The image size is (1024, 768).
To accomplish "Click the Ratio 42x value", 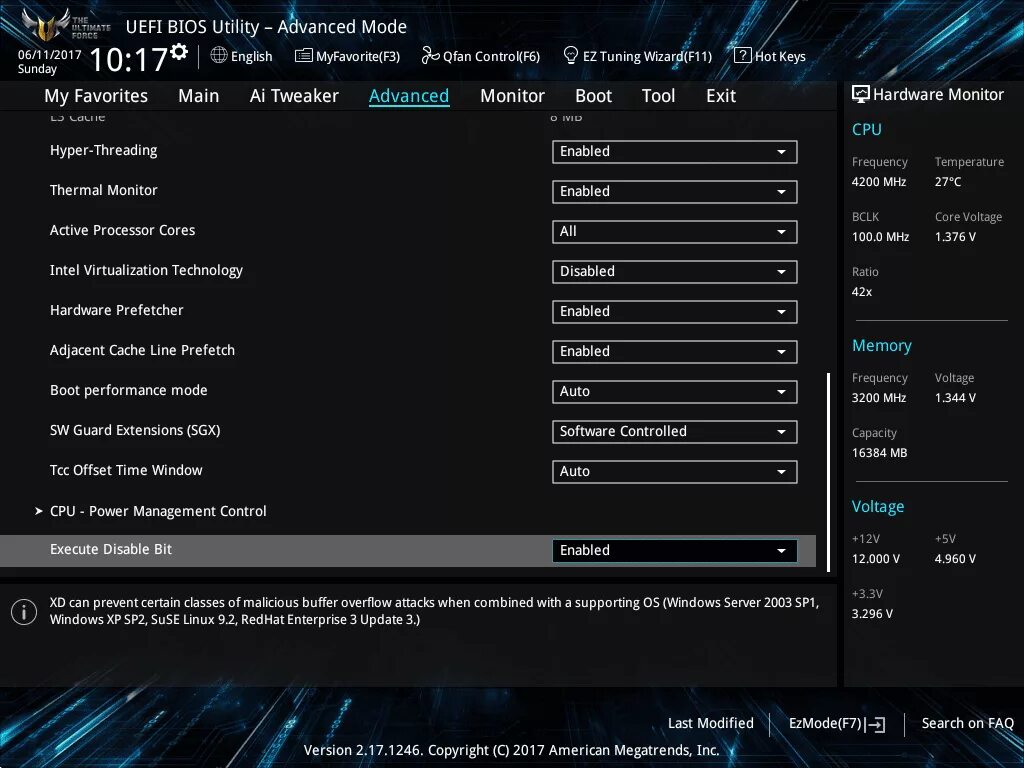I will (862, 292).
